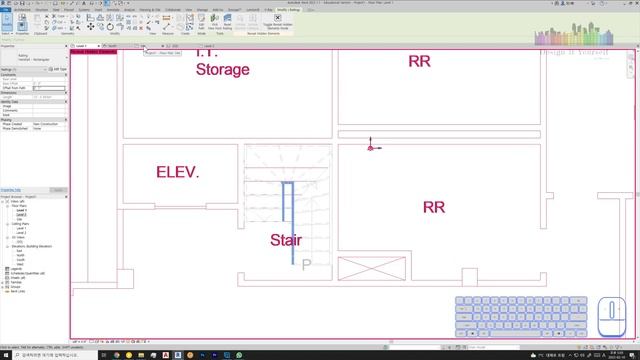Click the Apply button in Properties
The width and height of the screenshot is (640, 360).
coord(58,190)
